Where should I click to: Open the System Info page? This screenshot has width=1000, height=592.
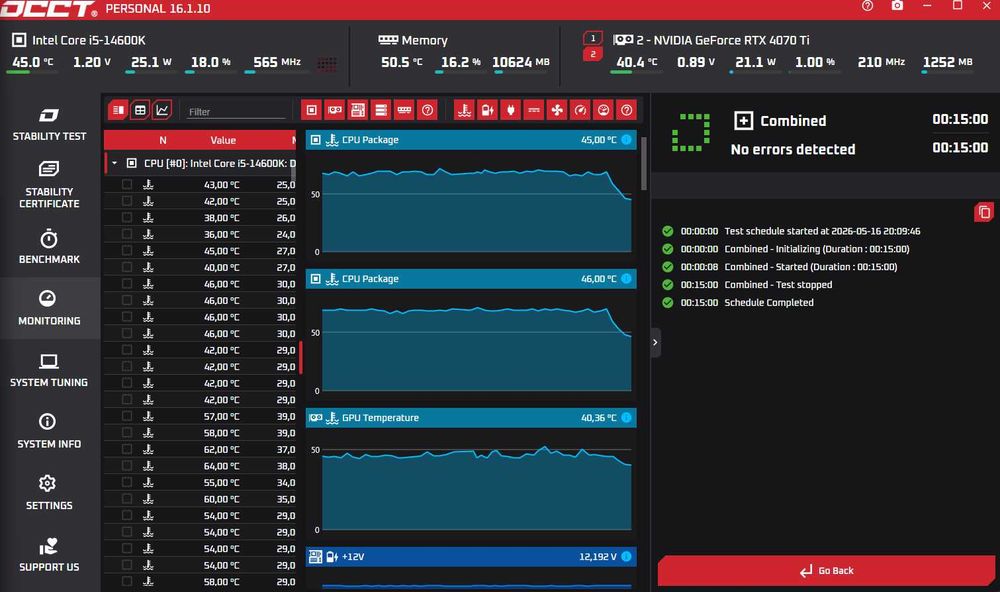tap(49, 432)
